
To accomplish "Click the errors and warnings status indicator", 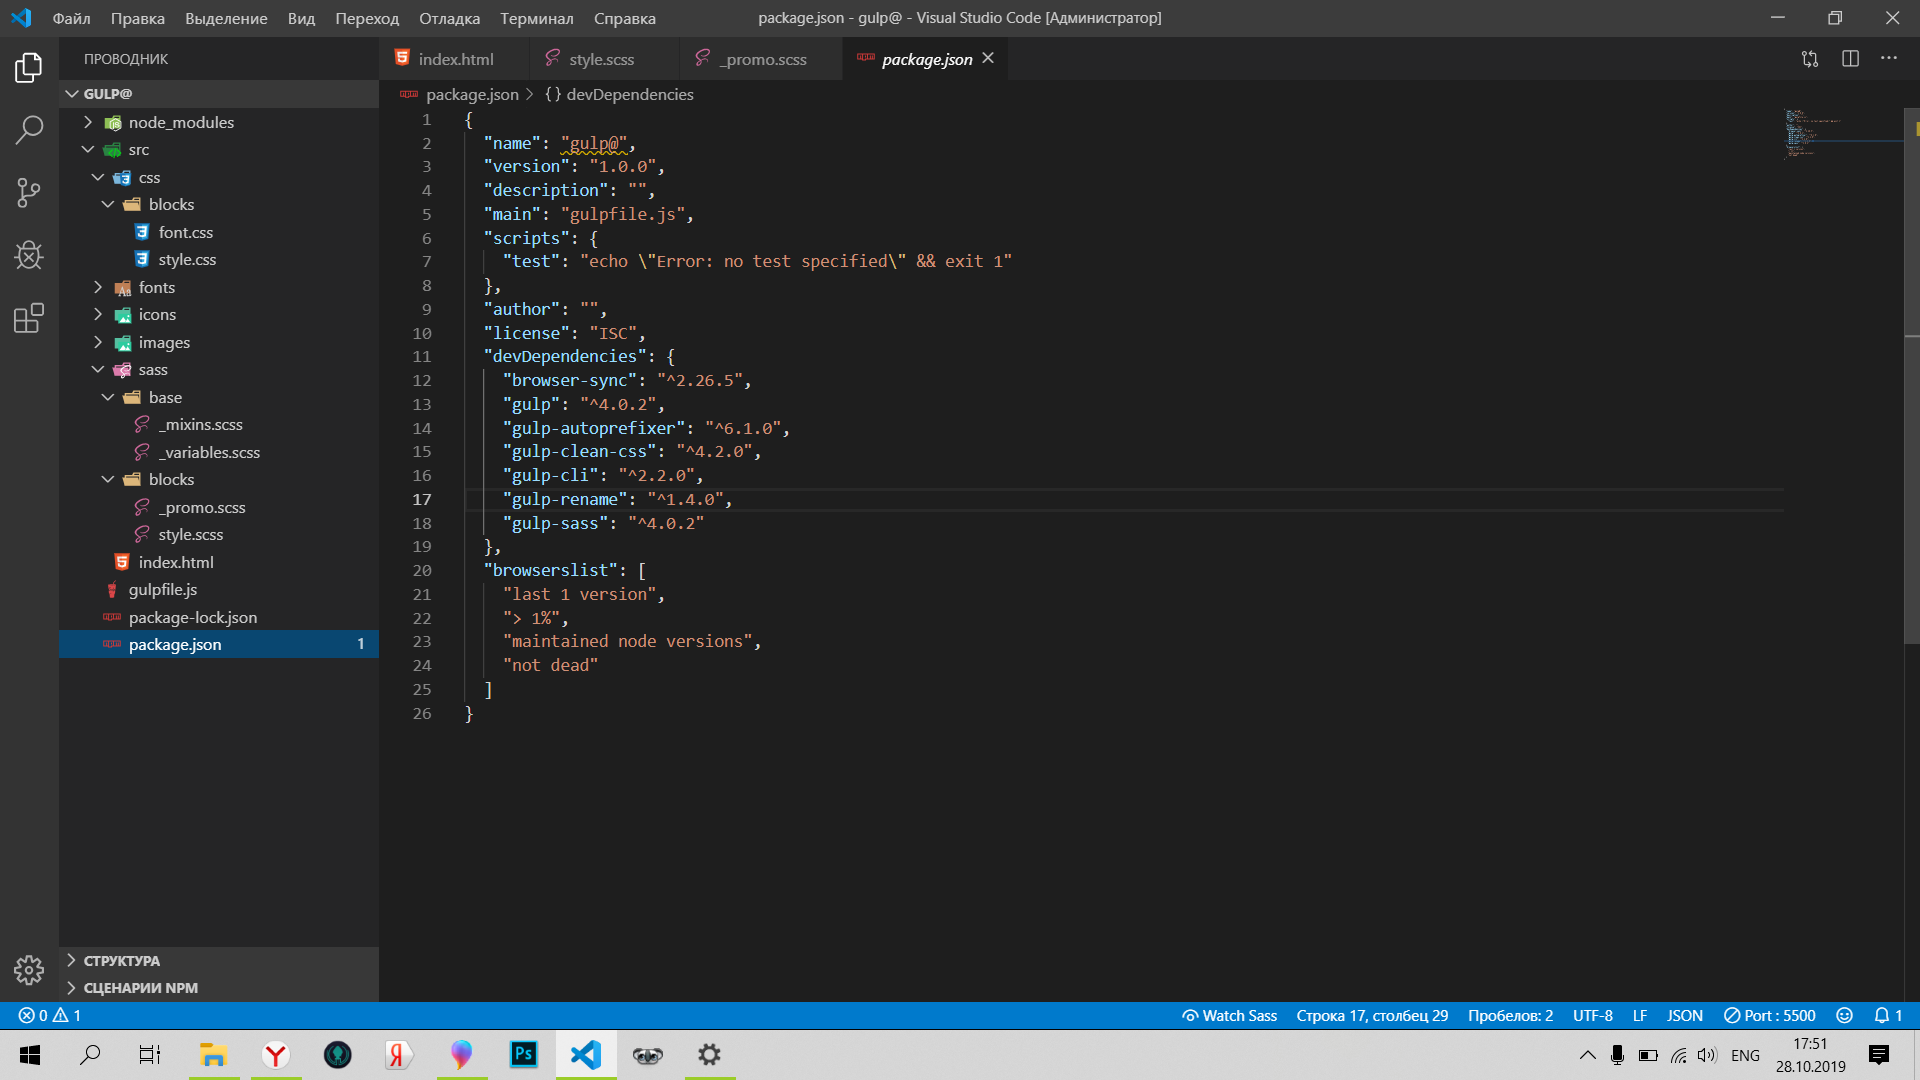I will tap(50, 1015).
